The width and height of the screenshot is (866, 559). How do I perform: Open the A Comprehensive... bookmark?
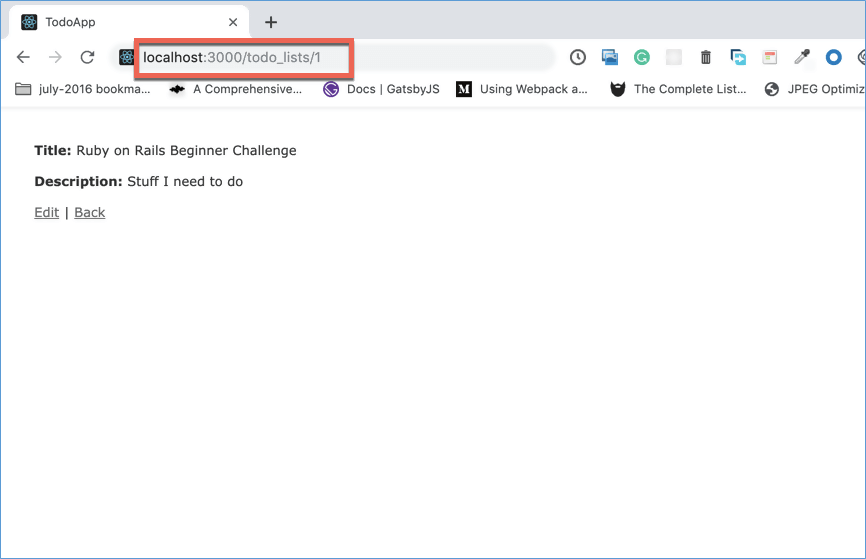[x=235, y=89]
